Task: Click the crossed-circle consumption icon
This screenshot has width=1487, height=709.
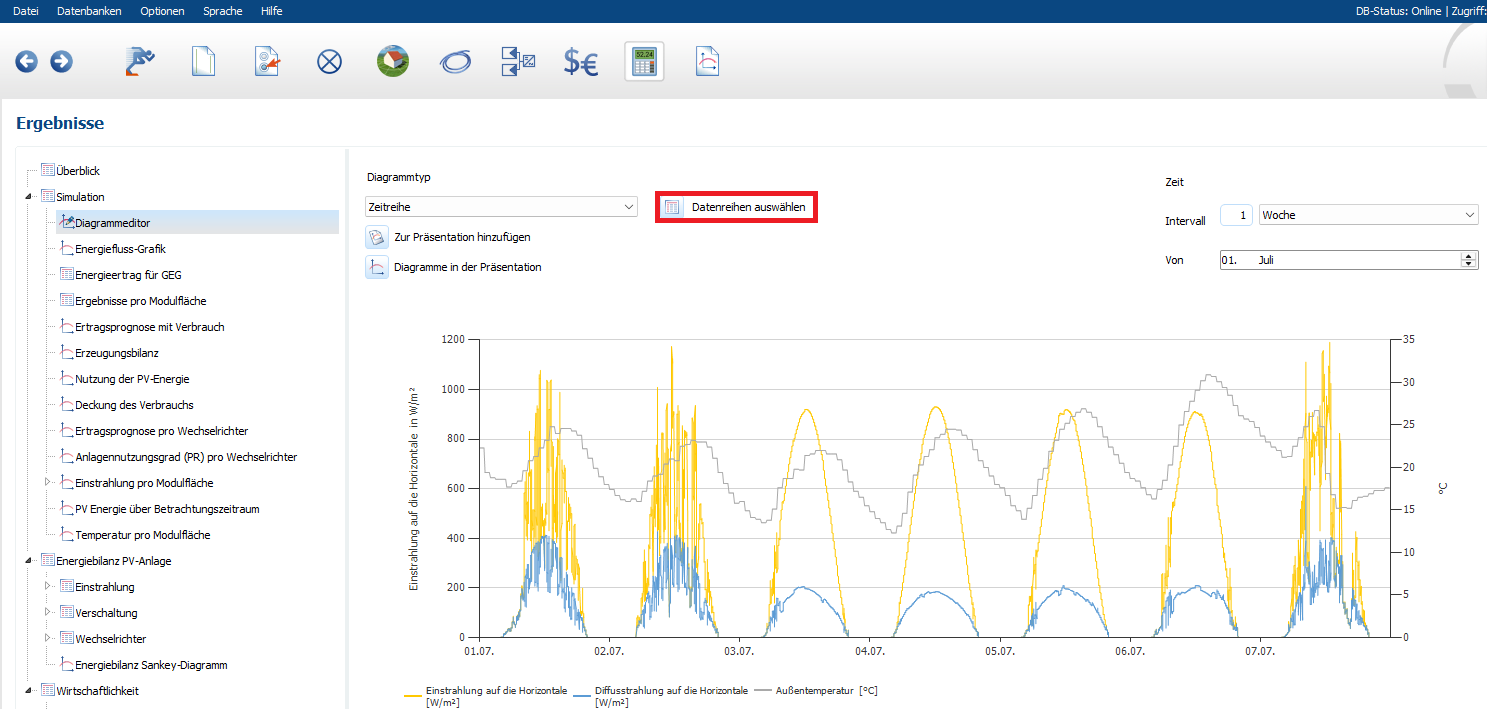Action: click(329, 62)
